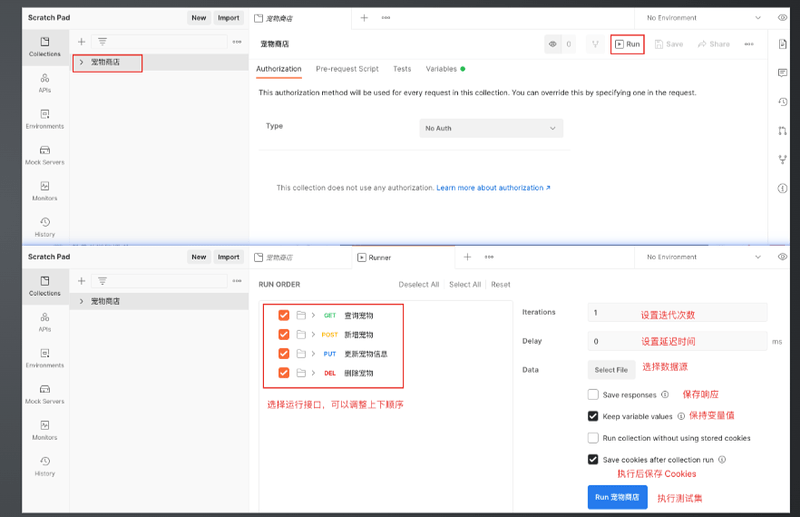Open the pull requests icon in right sidebar
800x517 pixels.
click(782, 131)
